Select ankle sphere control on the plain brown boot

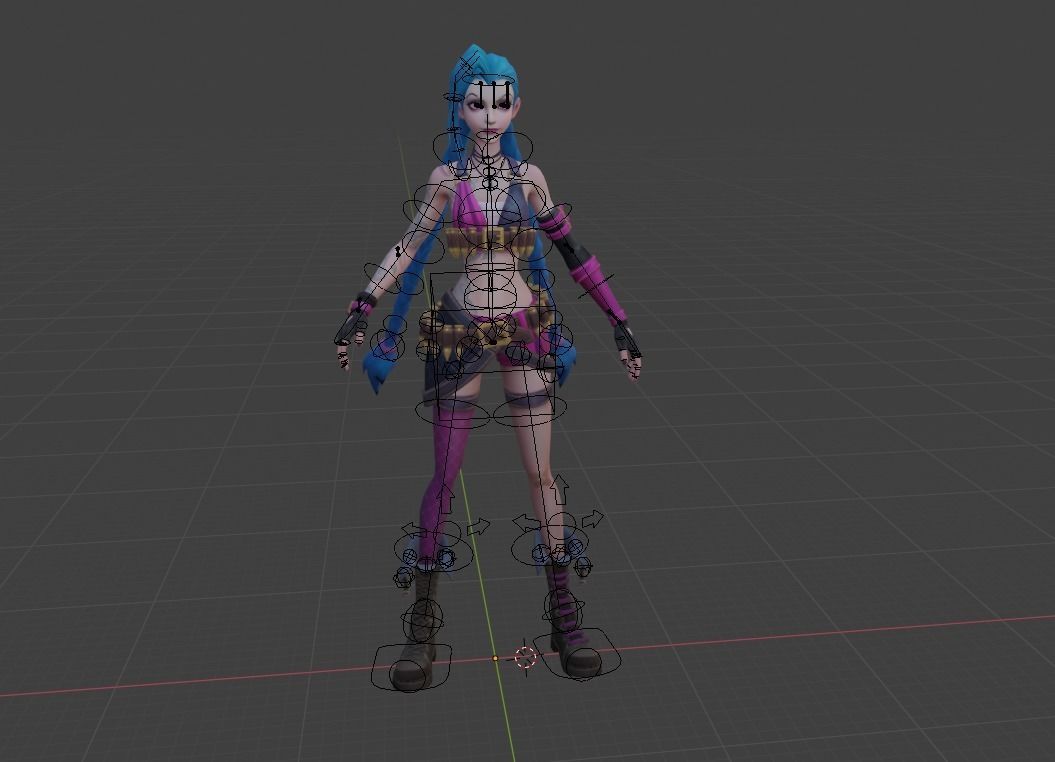click(423, 619)
